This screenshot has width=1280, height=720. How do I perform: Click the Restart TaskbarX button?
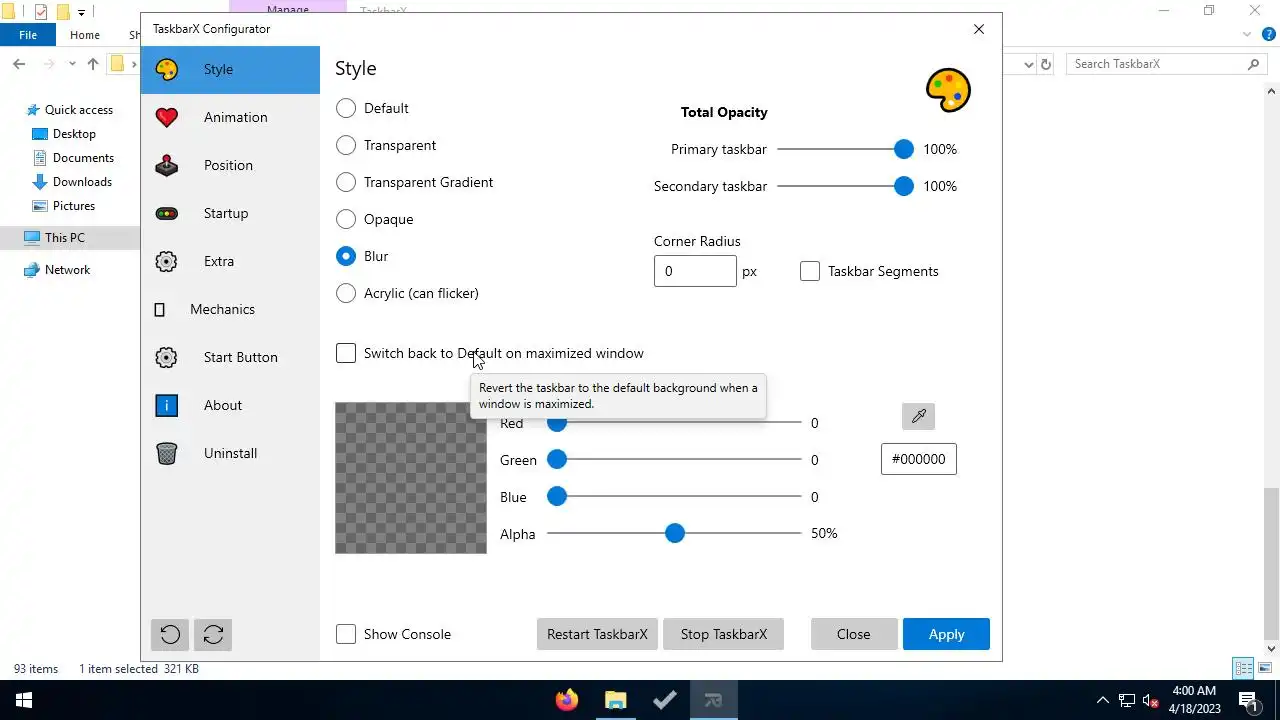click(597, 634)
